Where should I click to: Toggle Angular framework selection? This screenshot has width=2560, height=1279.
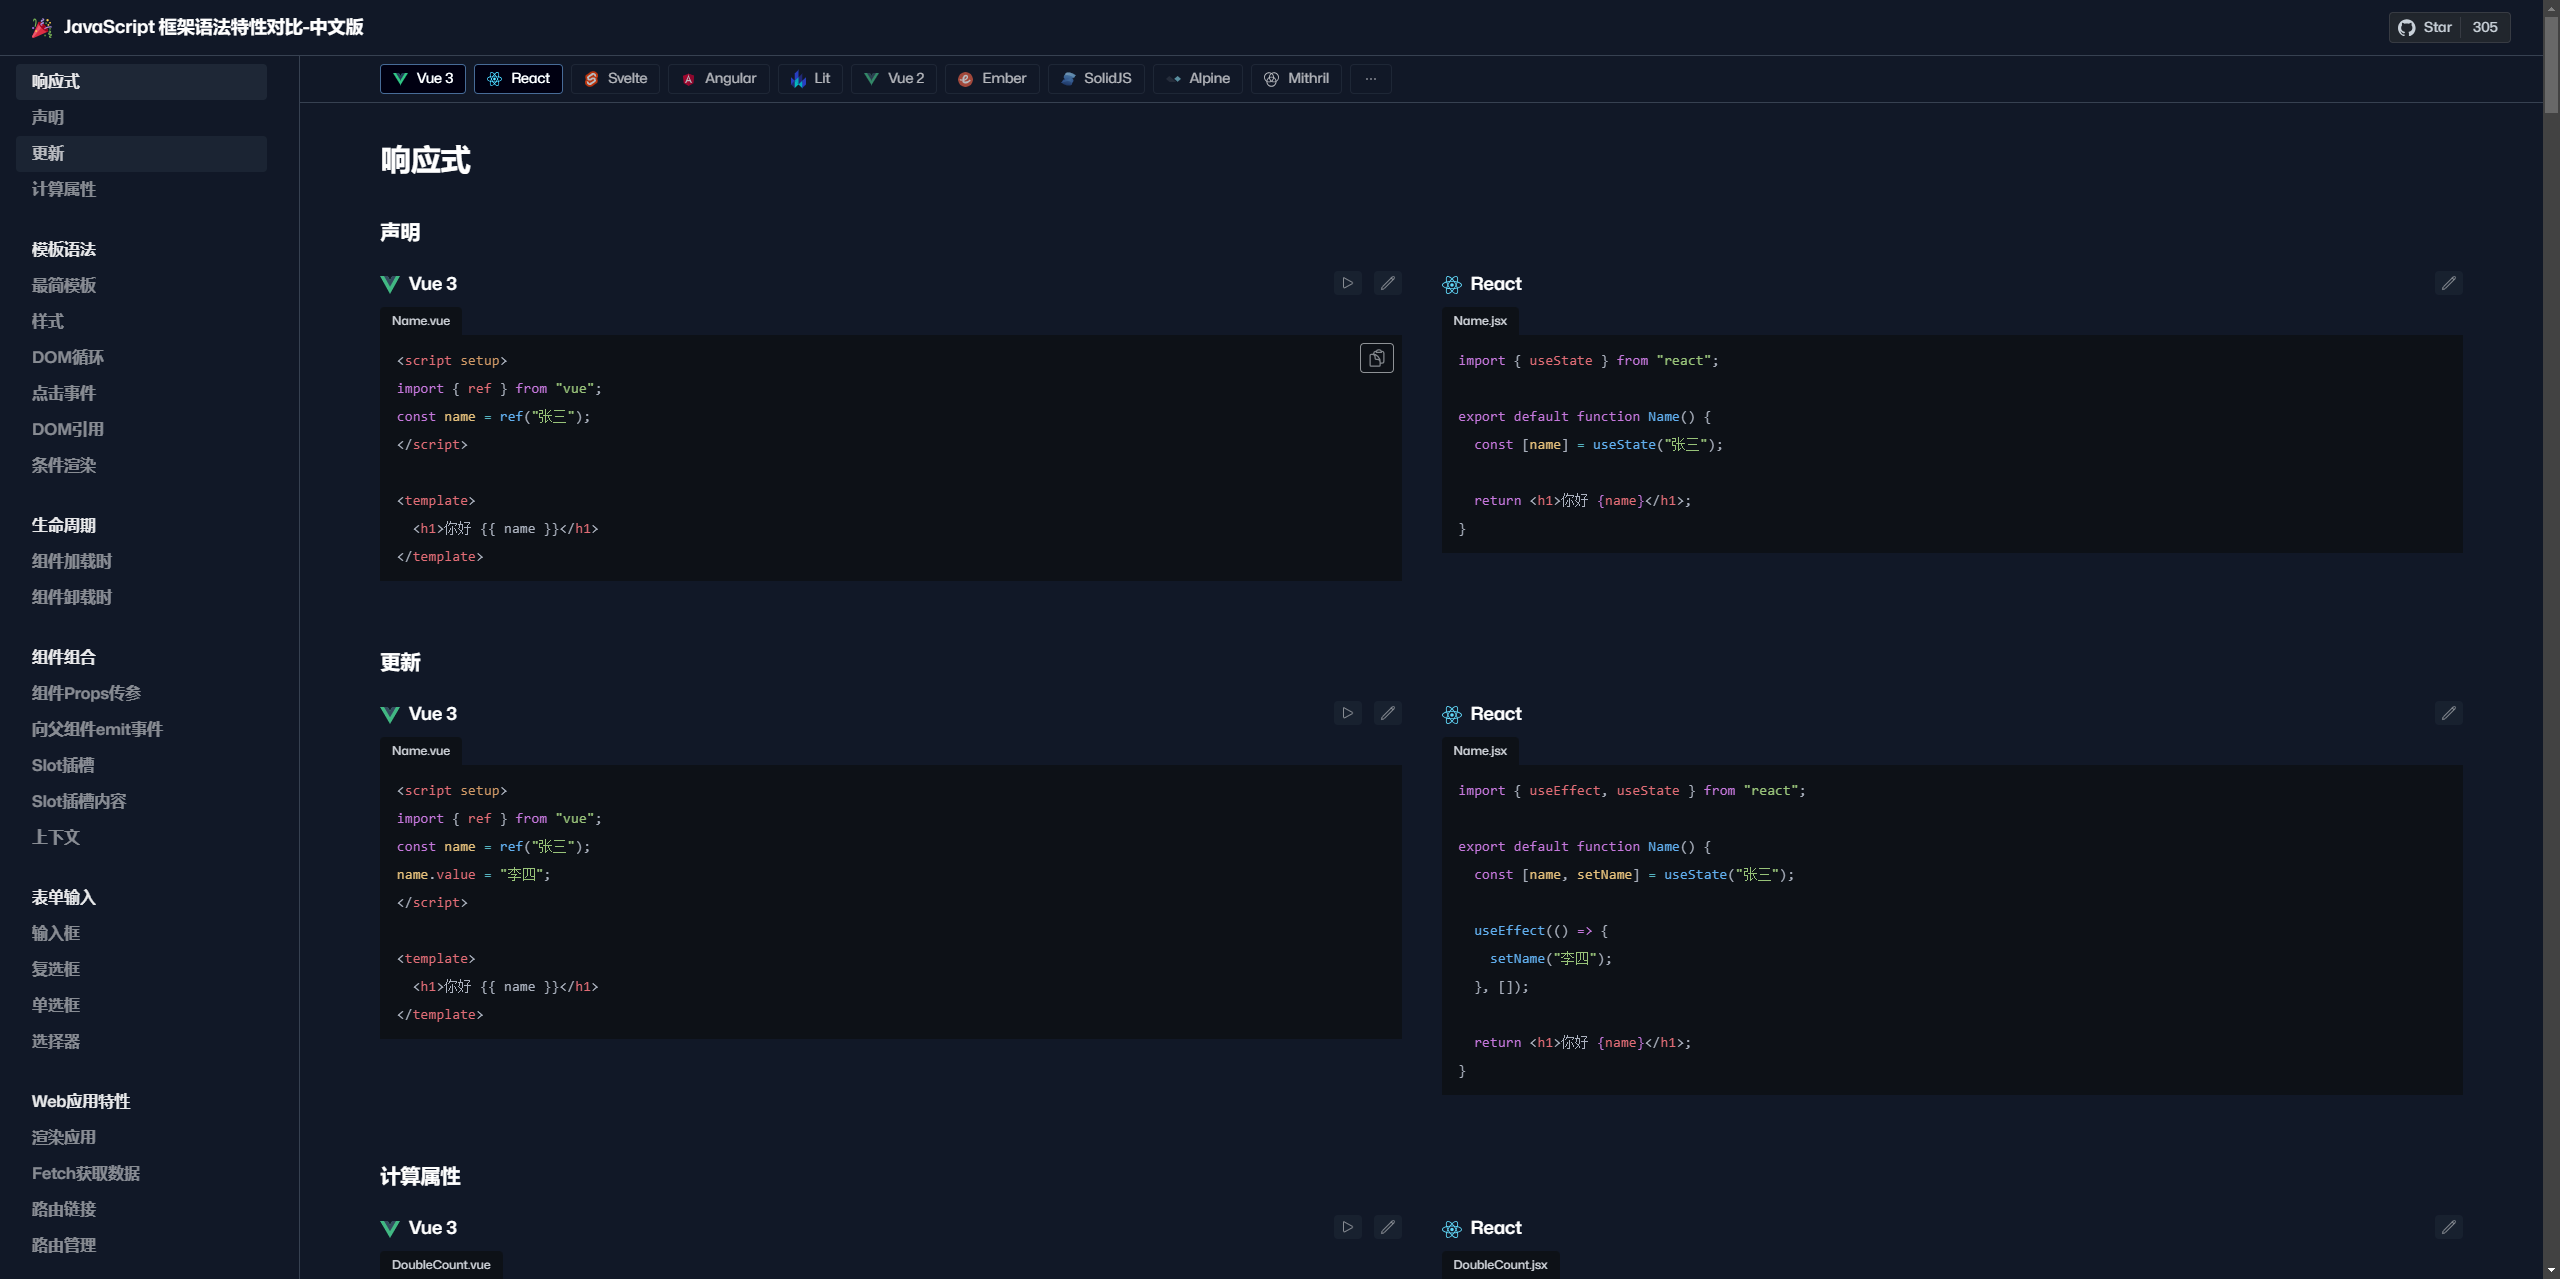pyautogui.click(x=719, y=78)
